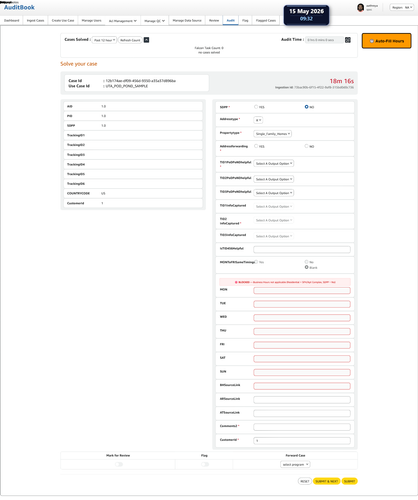This screenshot has width=418, height=500.
Task: Open the Region dropdown
Action: (402, 7)
